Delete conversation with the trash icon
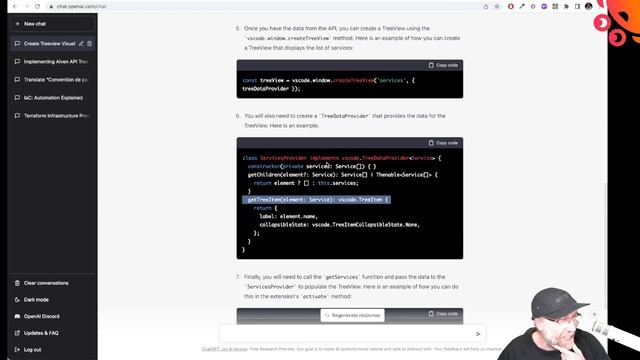Screen dimensions: 640x360 point(89,44)
